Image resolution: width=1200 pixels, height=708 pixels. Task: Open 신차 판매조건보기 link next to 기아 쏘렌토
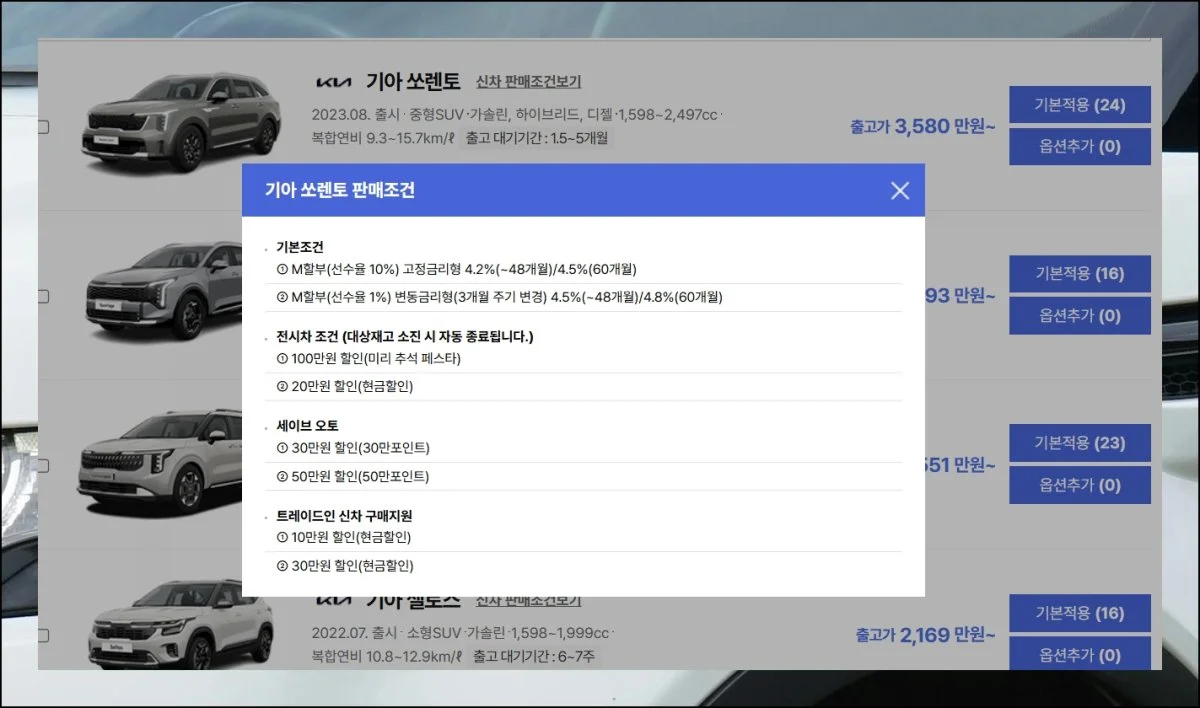pos(528,82)
